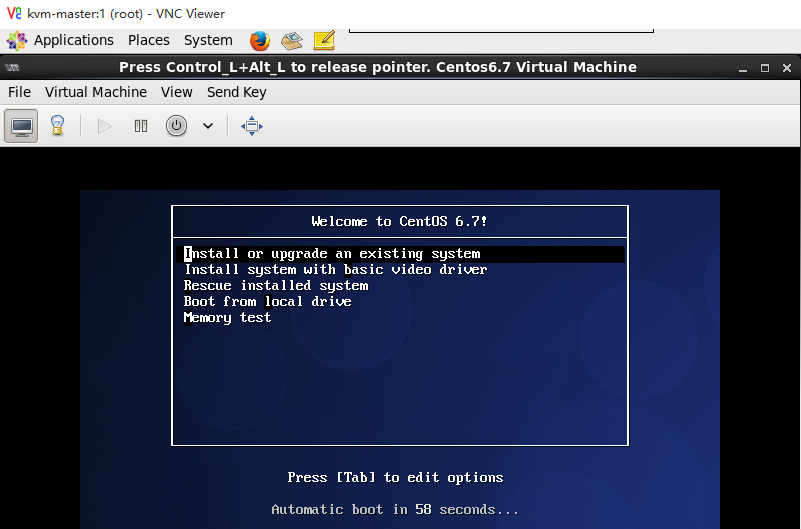Open the View menu
The image size is (801, 529).
(177, 92)
